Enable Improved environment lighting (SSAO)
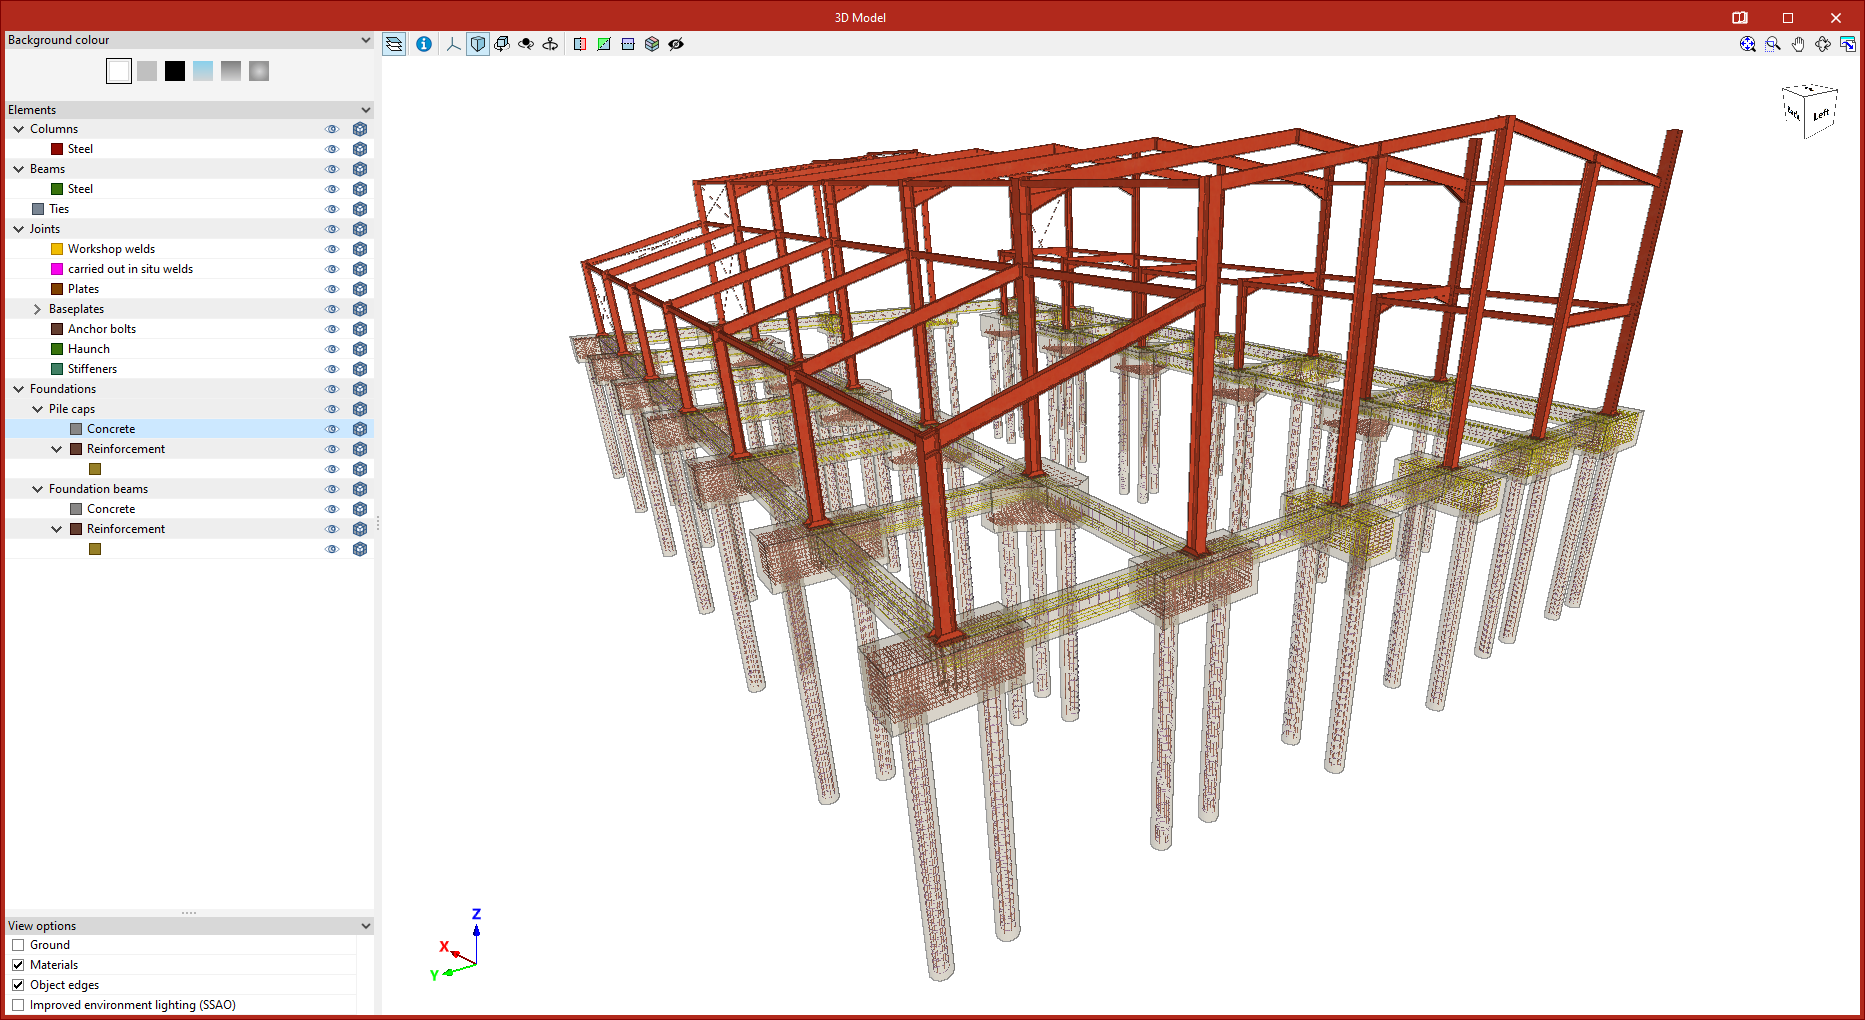Image resolution: width=1865 pixels, height=1020 pixels. [x=18, y=1005]
